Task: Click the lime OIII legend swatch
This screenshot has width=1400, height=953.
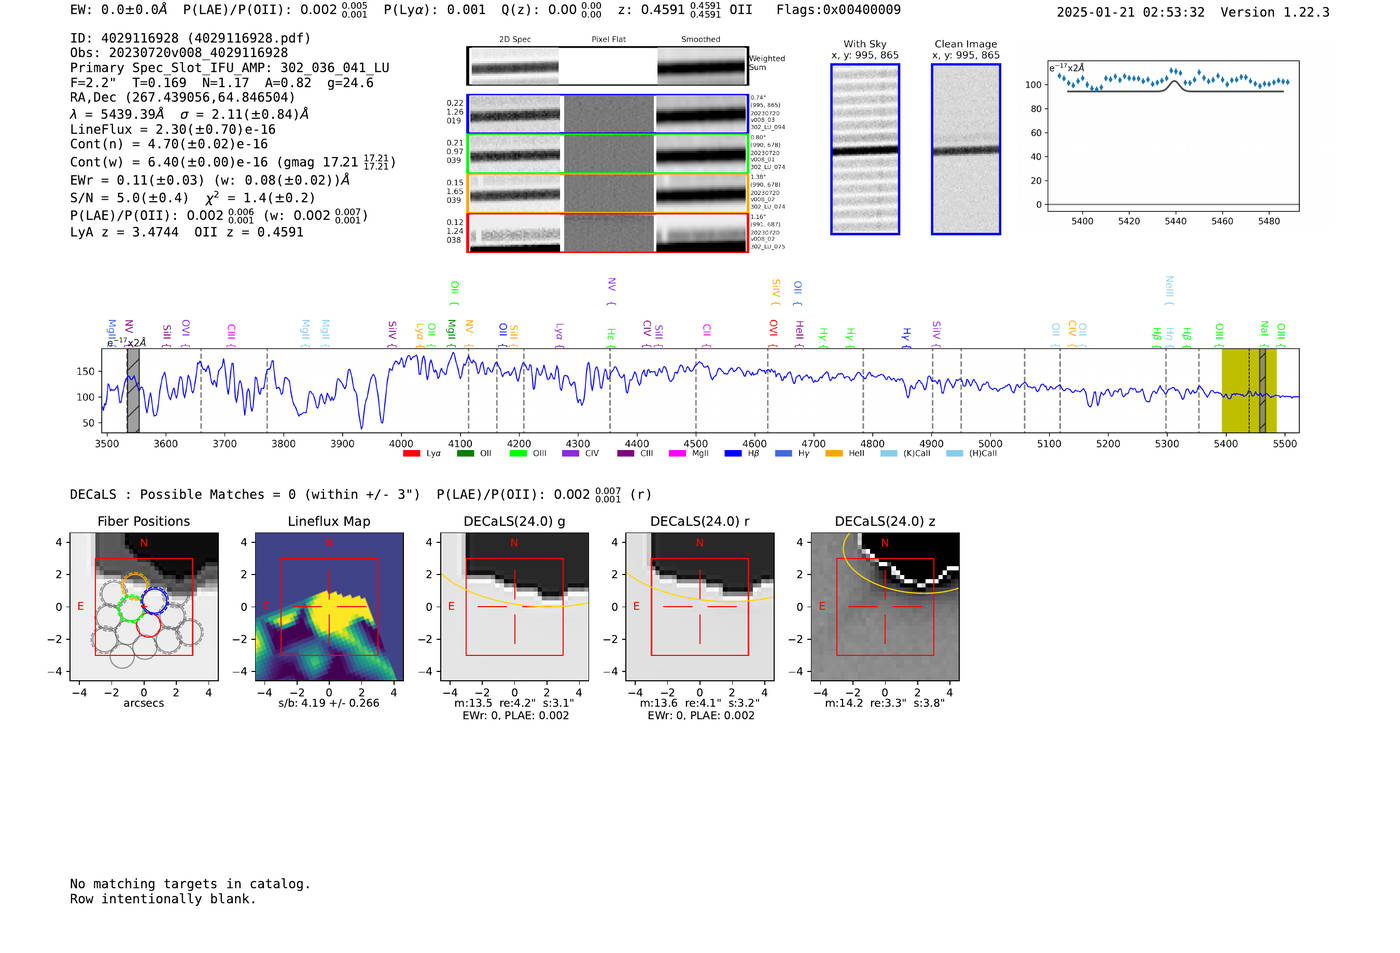Action: [518, 454]
